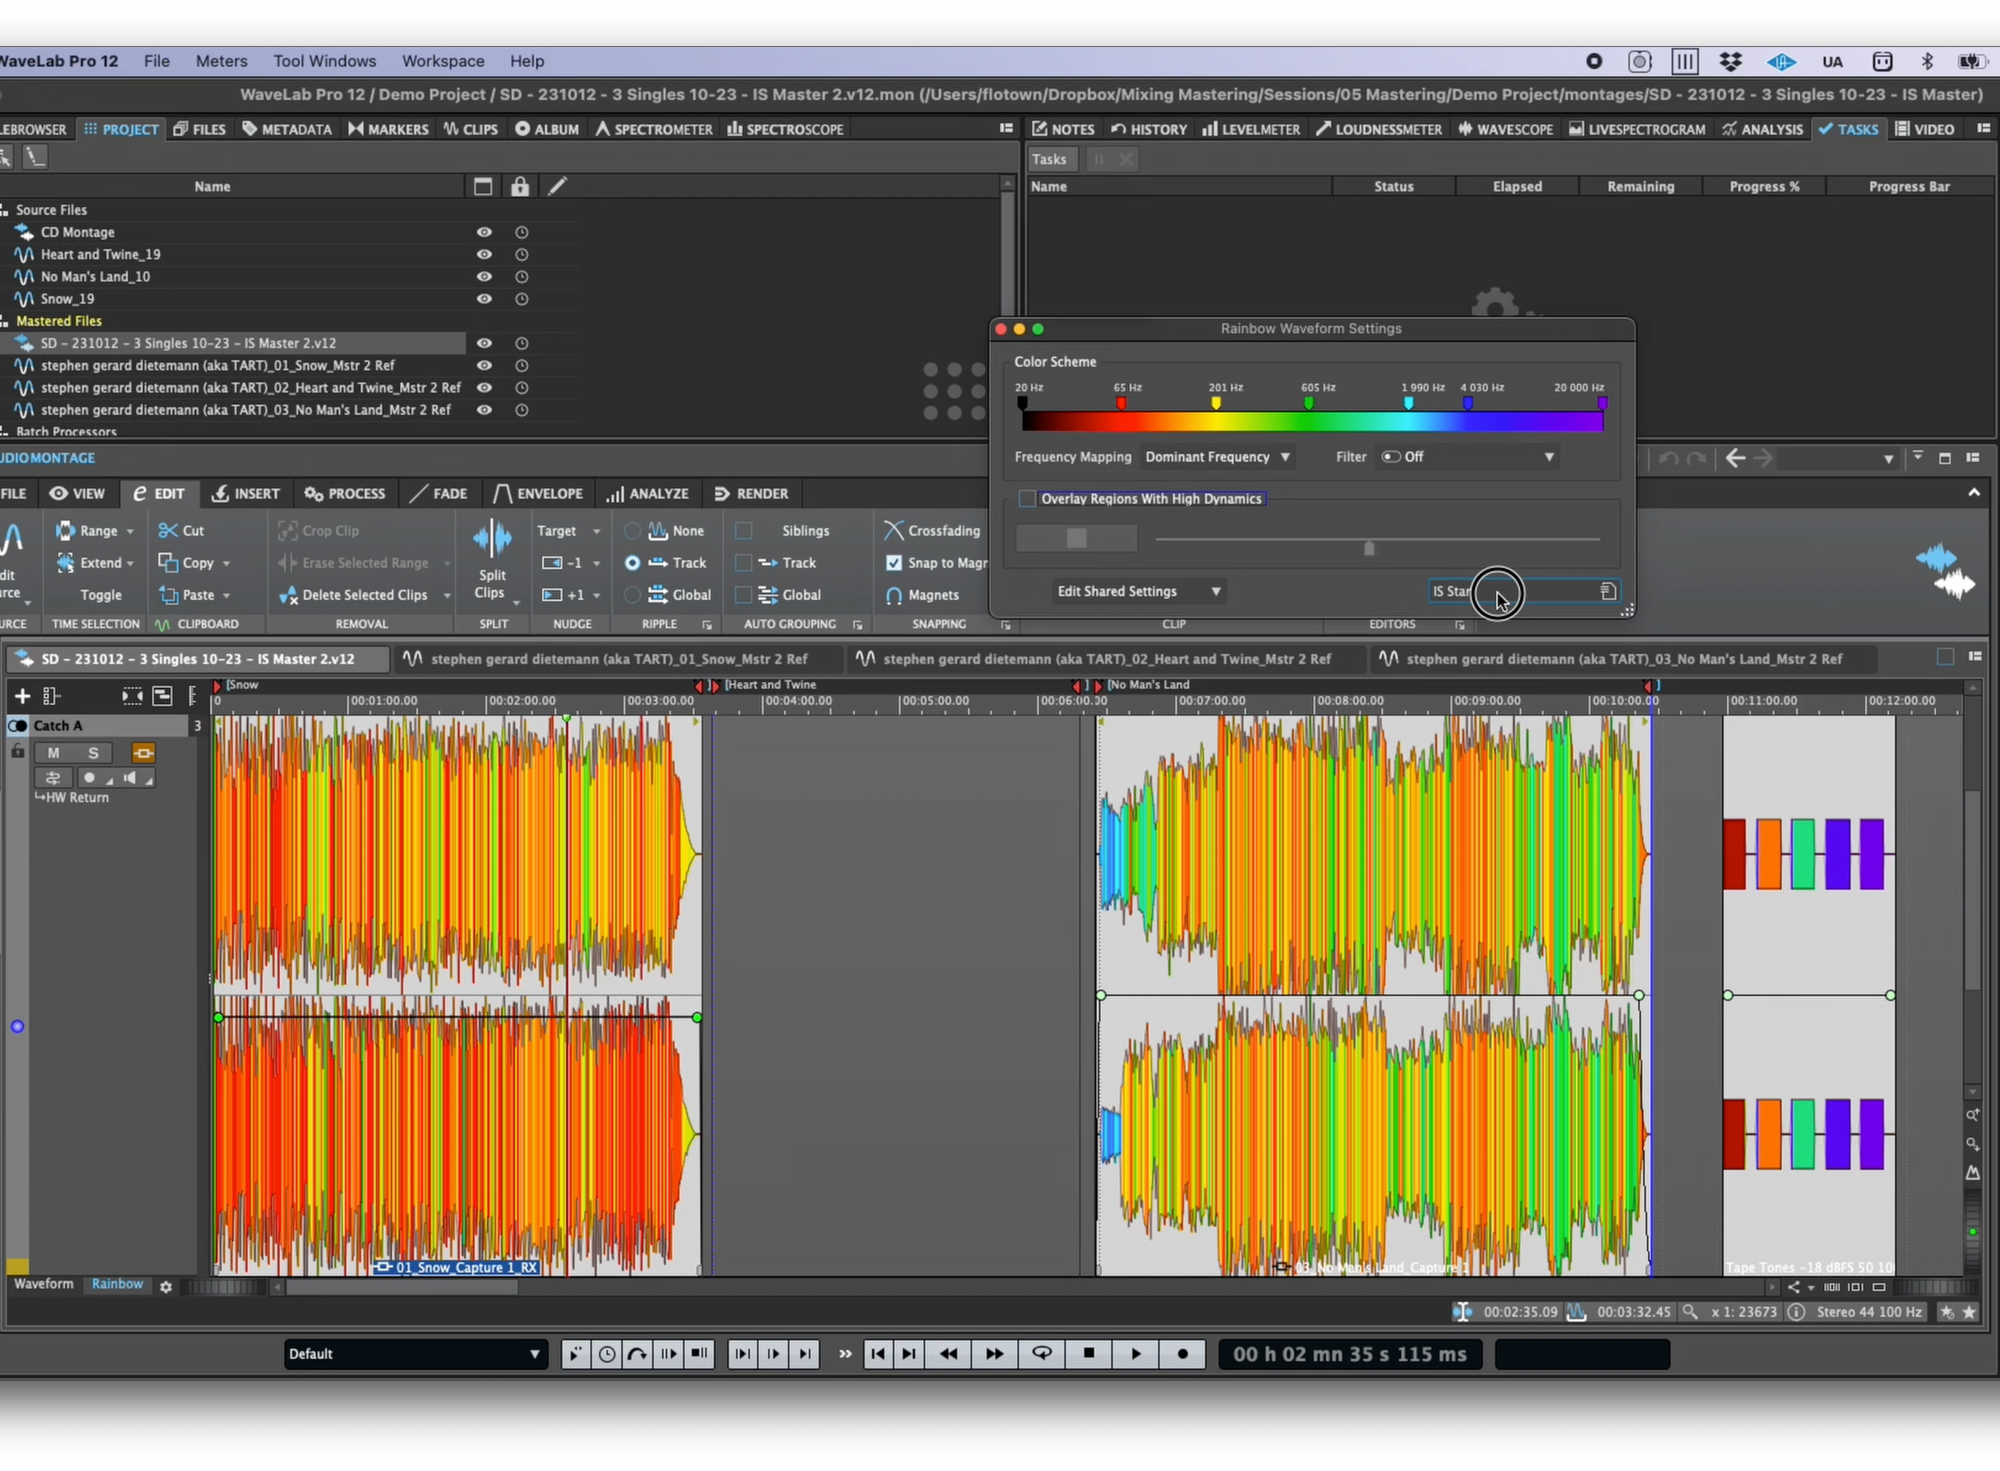Image resolution: width=2000 pixels, height=1471 pixels.
Task: Open the File menu
Action: click(x=157, y=61)
